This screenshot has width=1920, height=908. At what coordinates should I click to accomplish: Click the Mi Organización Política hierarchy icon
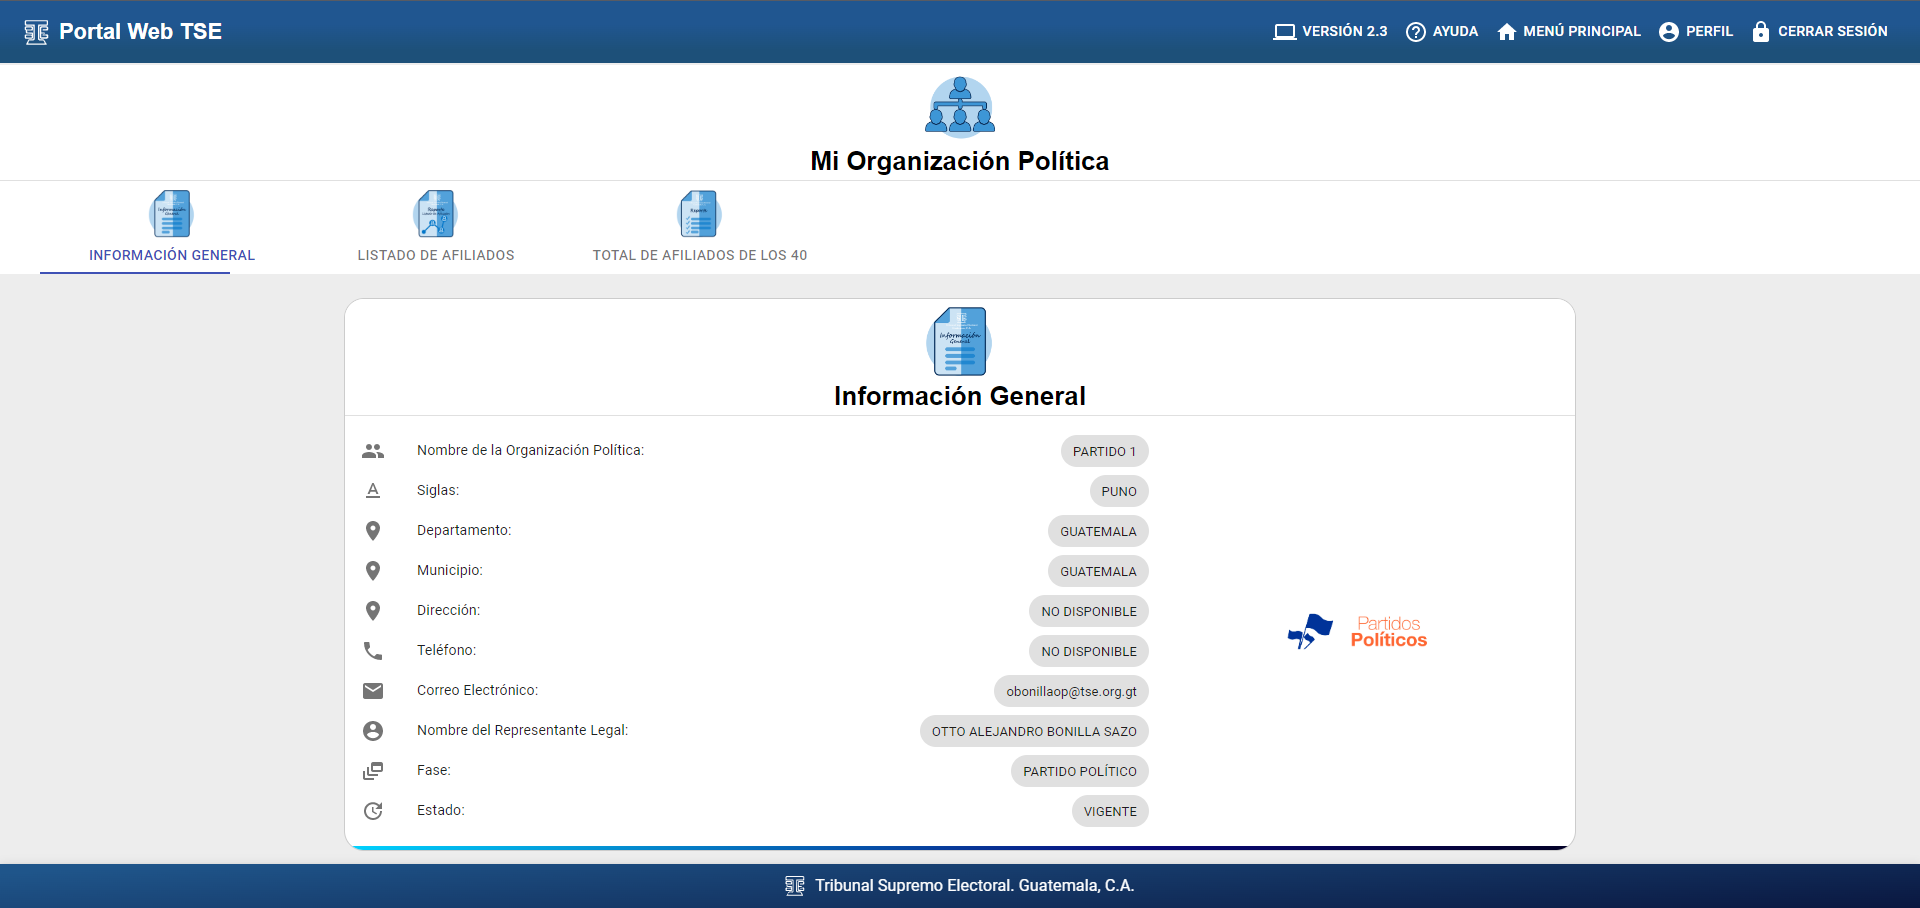click(960, 106)
